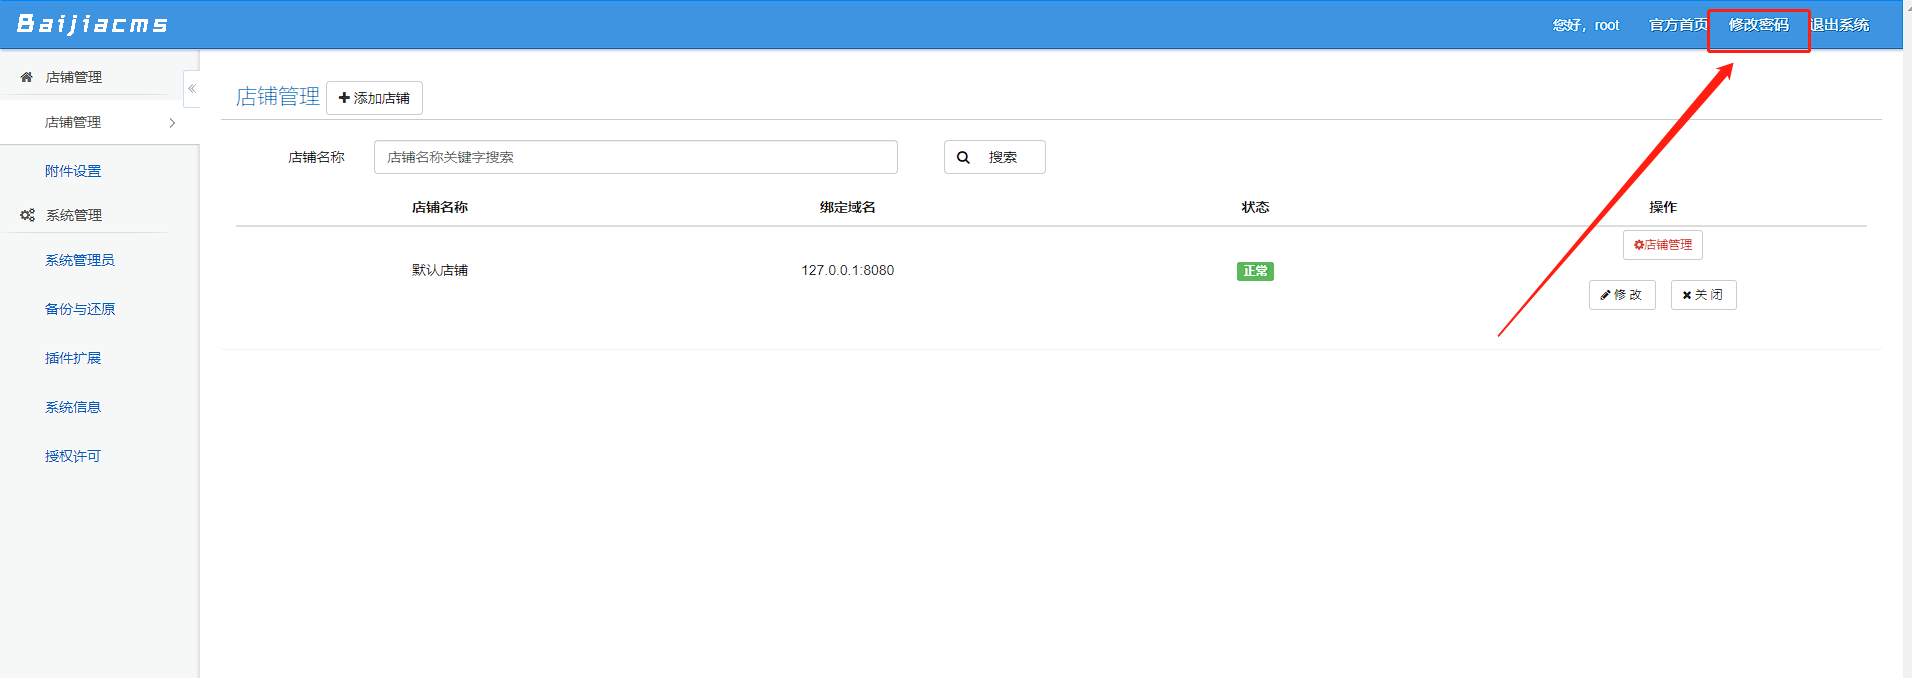Viewport: 1912px width, 678px height.
Task: Click the house icon beside 店铺管理 heading
Action: coord(27,77)
